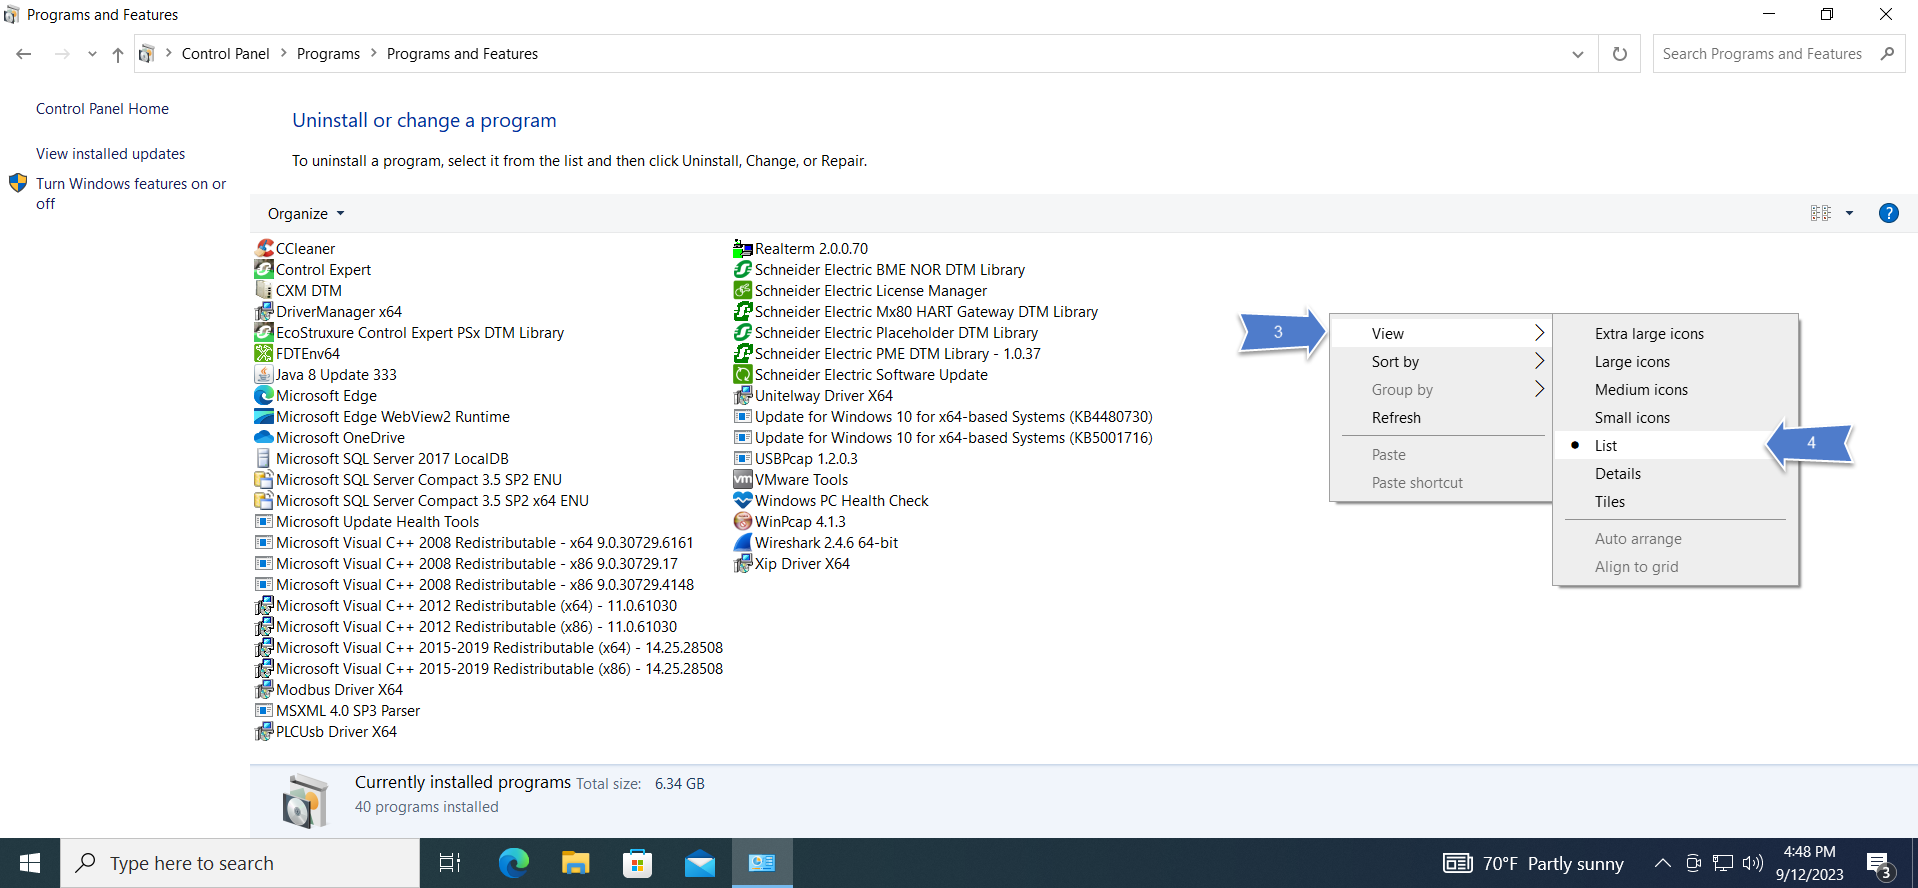1918x888 pixels.
Task: Click the Wireshark 2.4.6 64-bit icon
Action: tap(743, 542)
